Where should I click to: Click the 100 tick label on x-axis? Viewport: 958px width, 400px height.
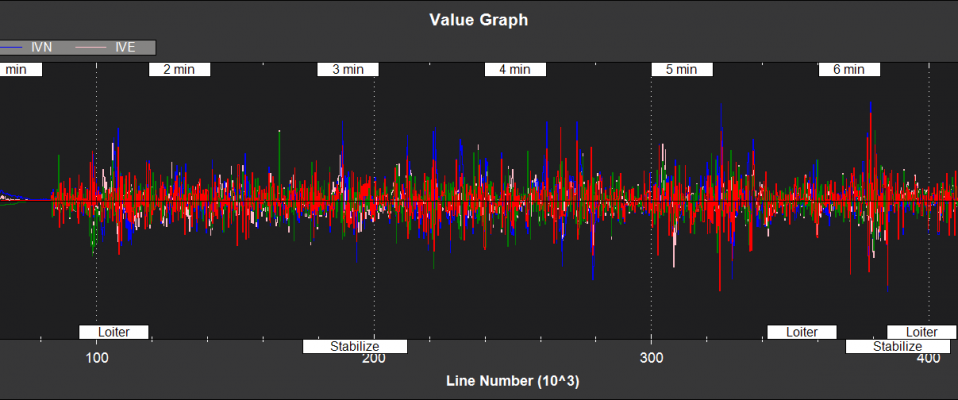(96, 359)
